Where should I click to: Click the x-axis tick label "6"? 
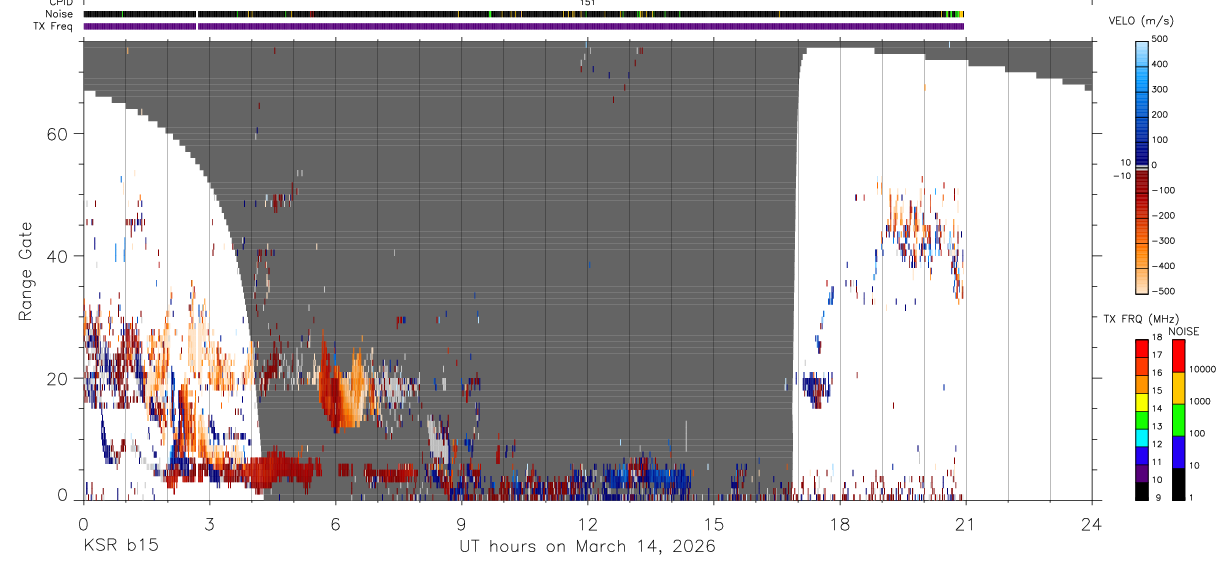(335, 523)
